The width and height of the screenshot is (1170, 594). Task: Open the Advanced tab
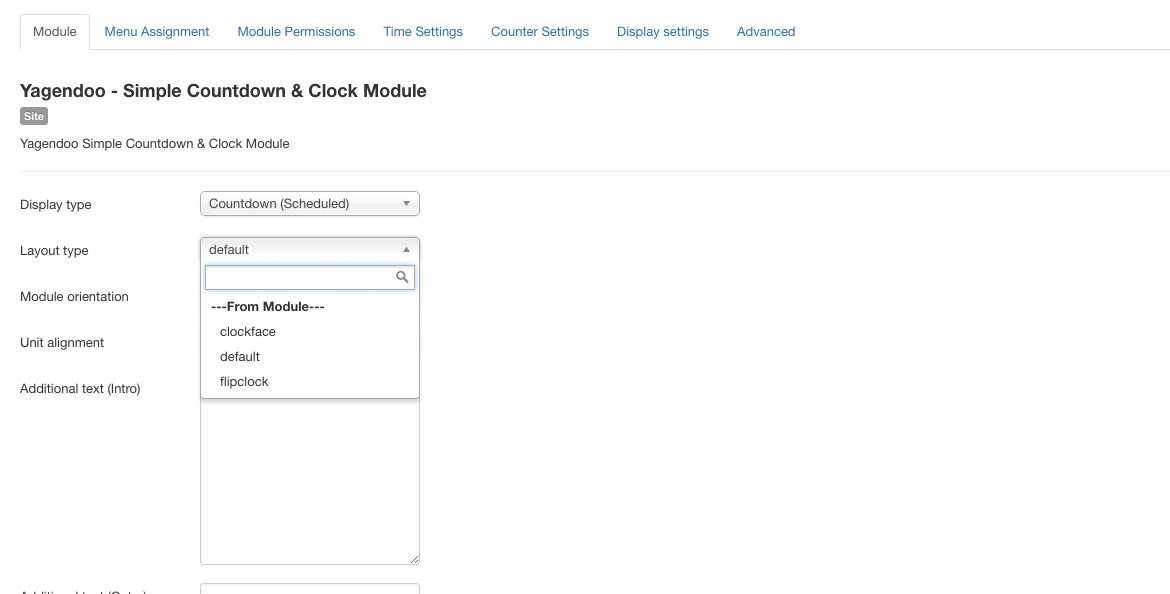point(766,32)
